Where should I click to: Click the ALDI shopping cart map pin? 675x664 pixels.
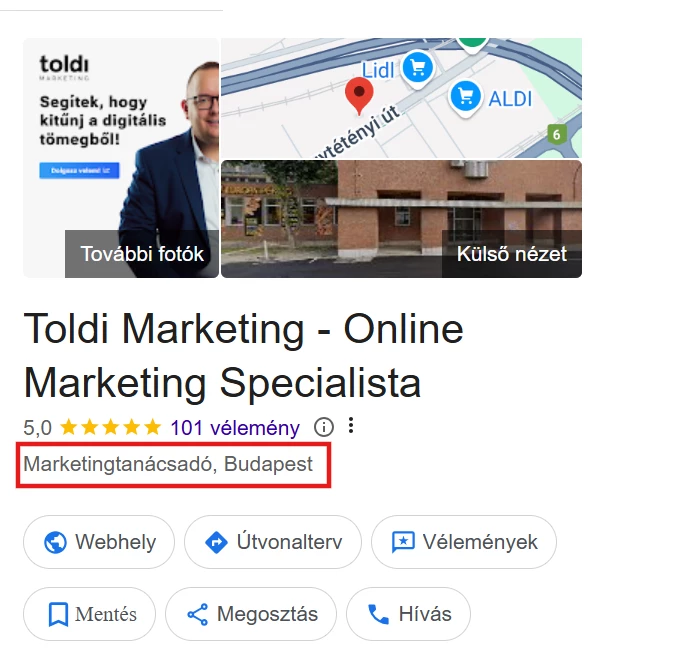point(465,97)
